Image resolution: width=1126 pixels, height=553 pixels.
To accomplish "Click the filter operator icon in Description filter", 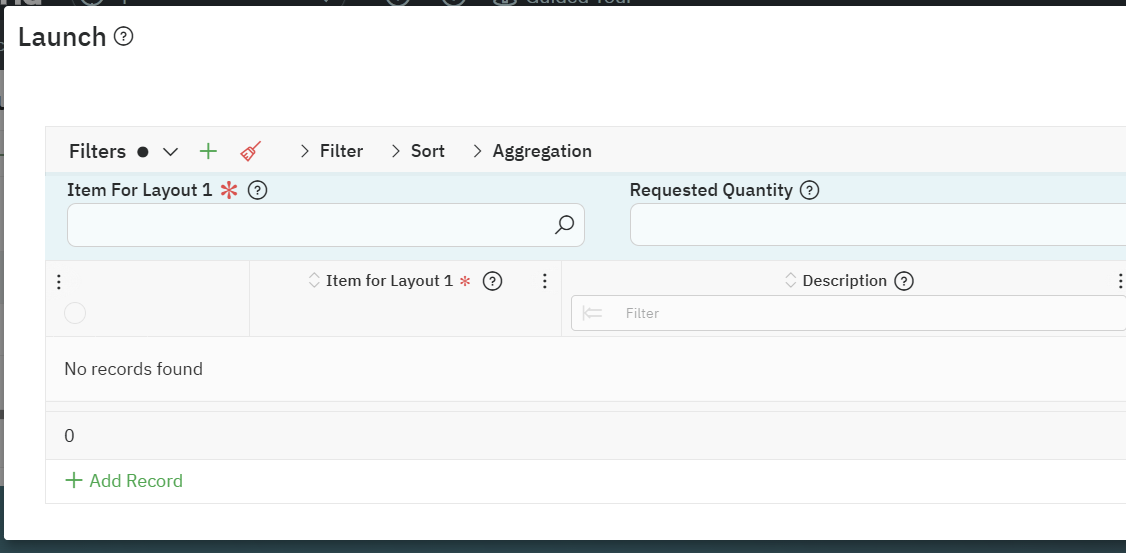I will (x=593, y=313).
